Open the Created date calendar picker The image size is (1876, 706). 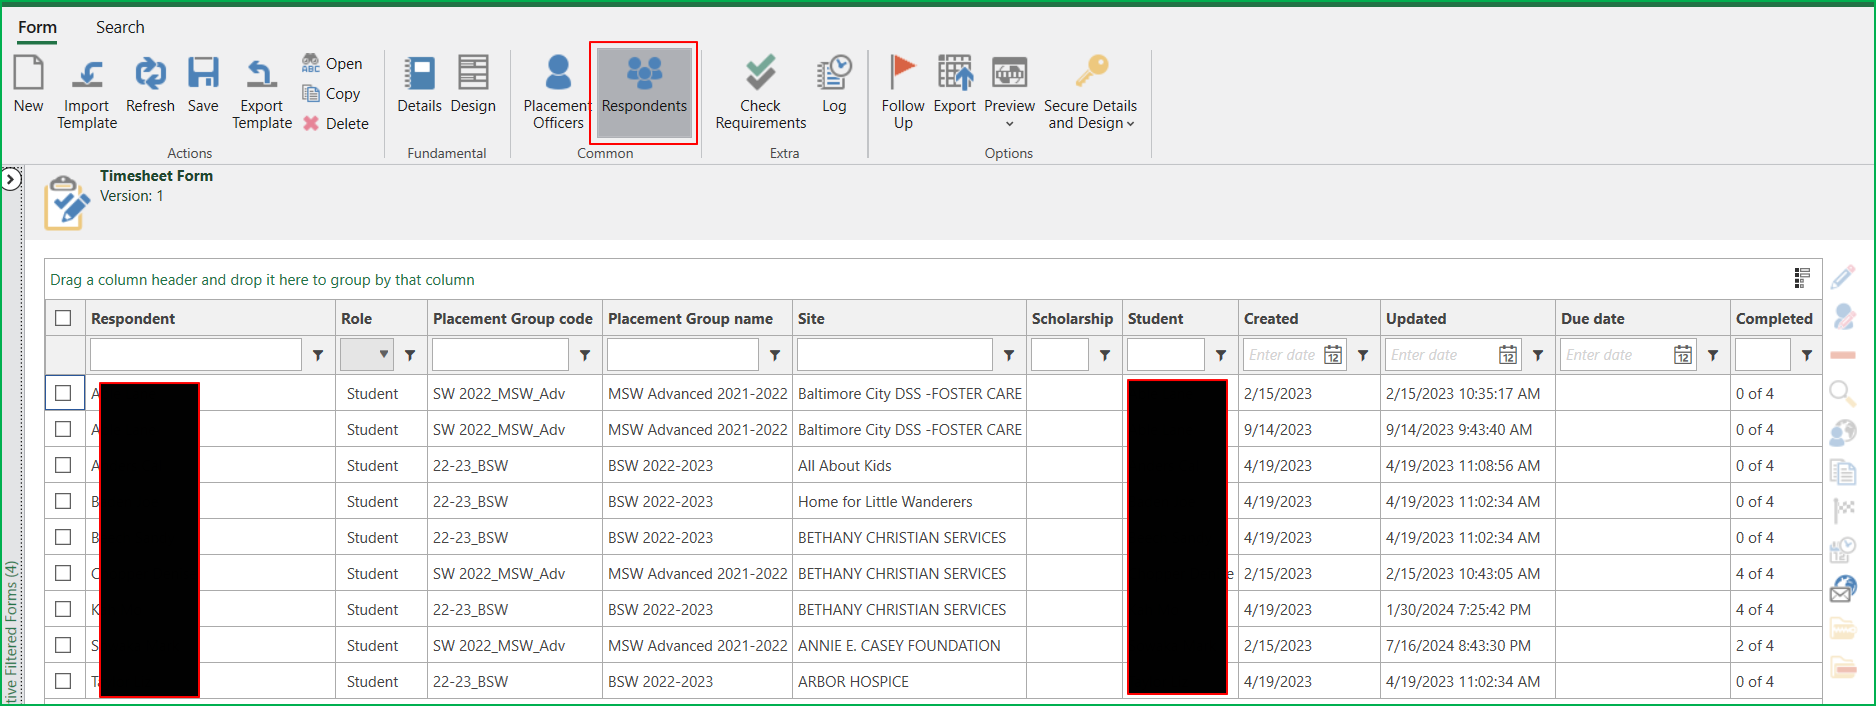1333,355
